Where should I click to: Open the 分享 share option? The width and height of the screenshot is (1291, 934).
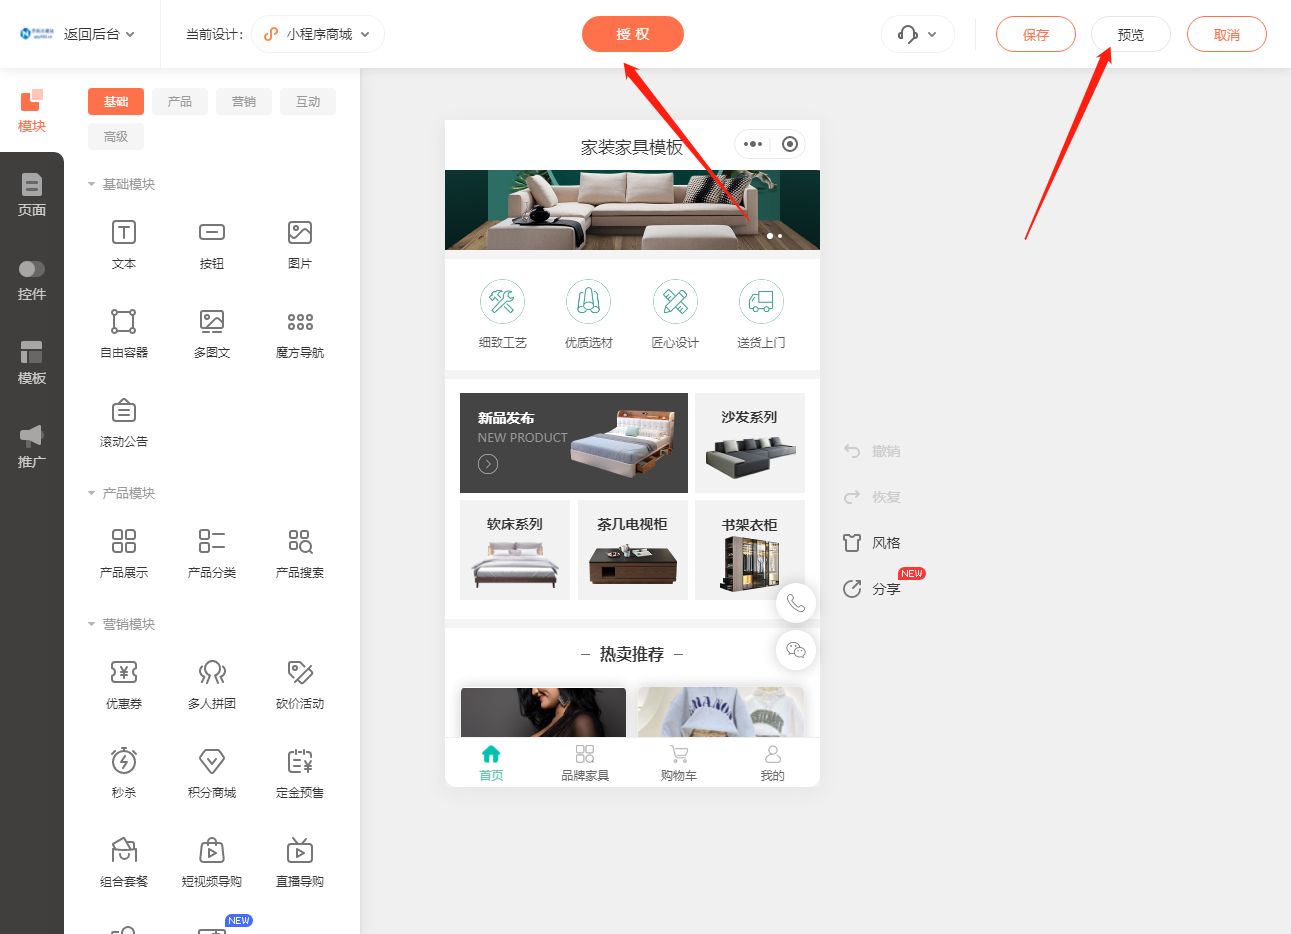point(872,589)
